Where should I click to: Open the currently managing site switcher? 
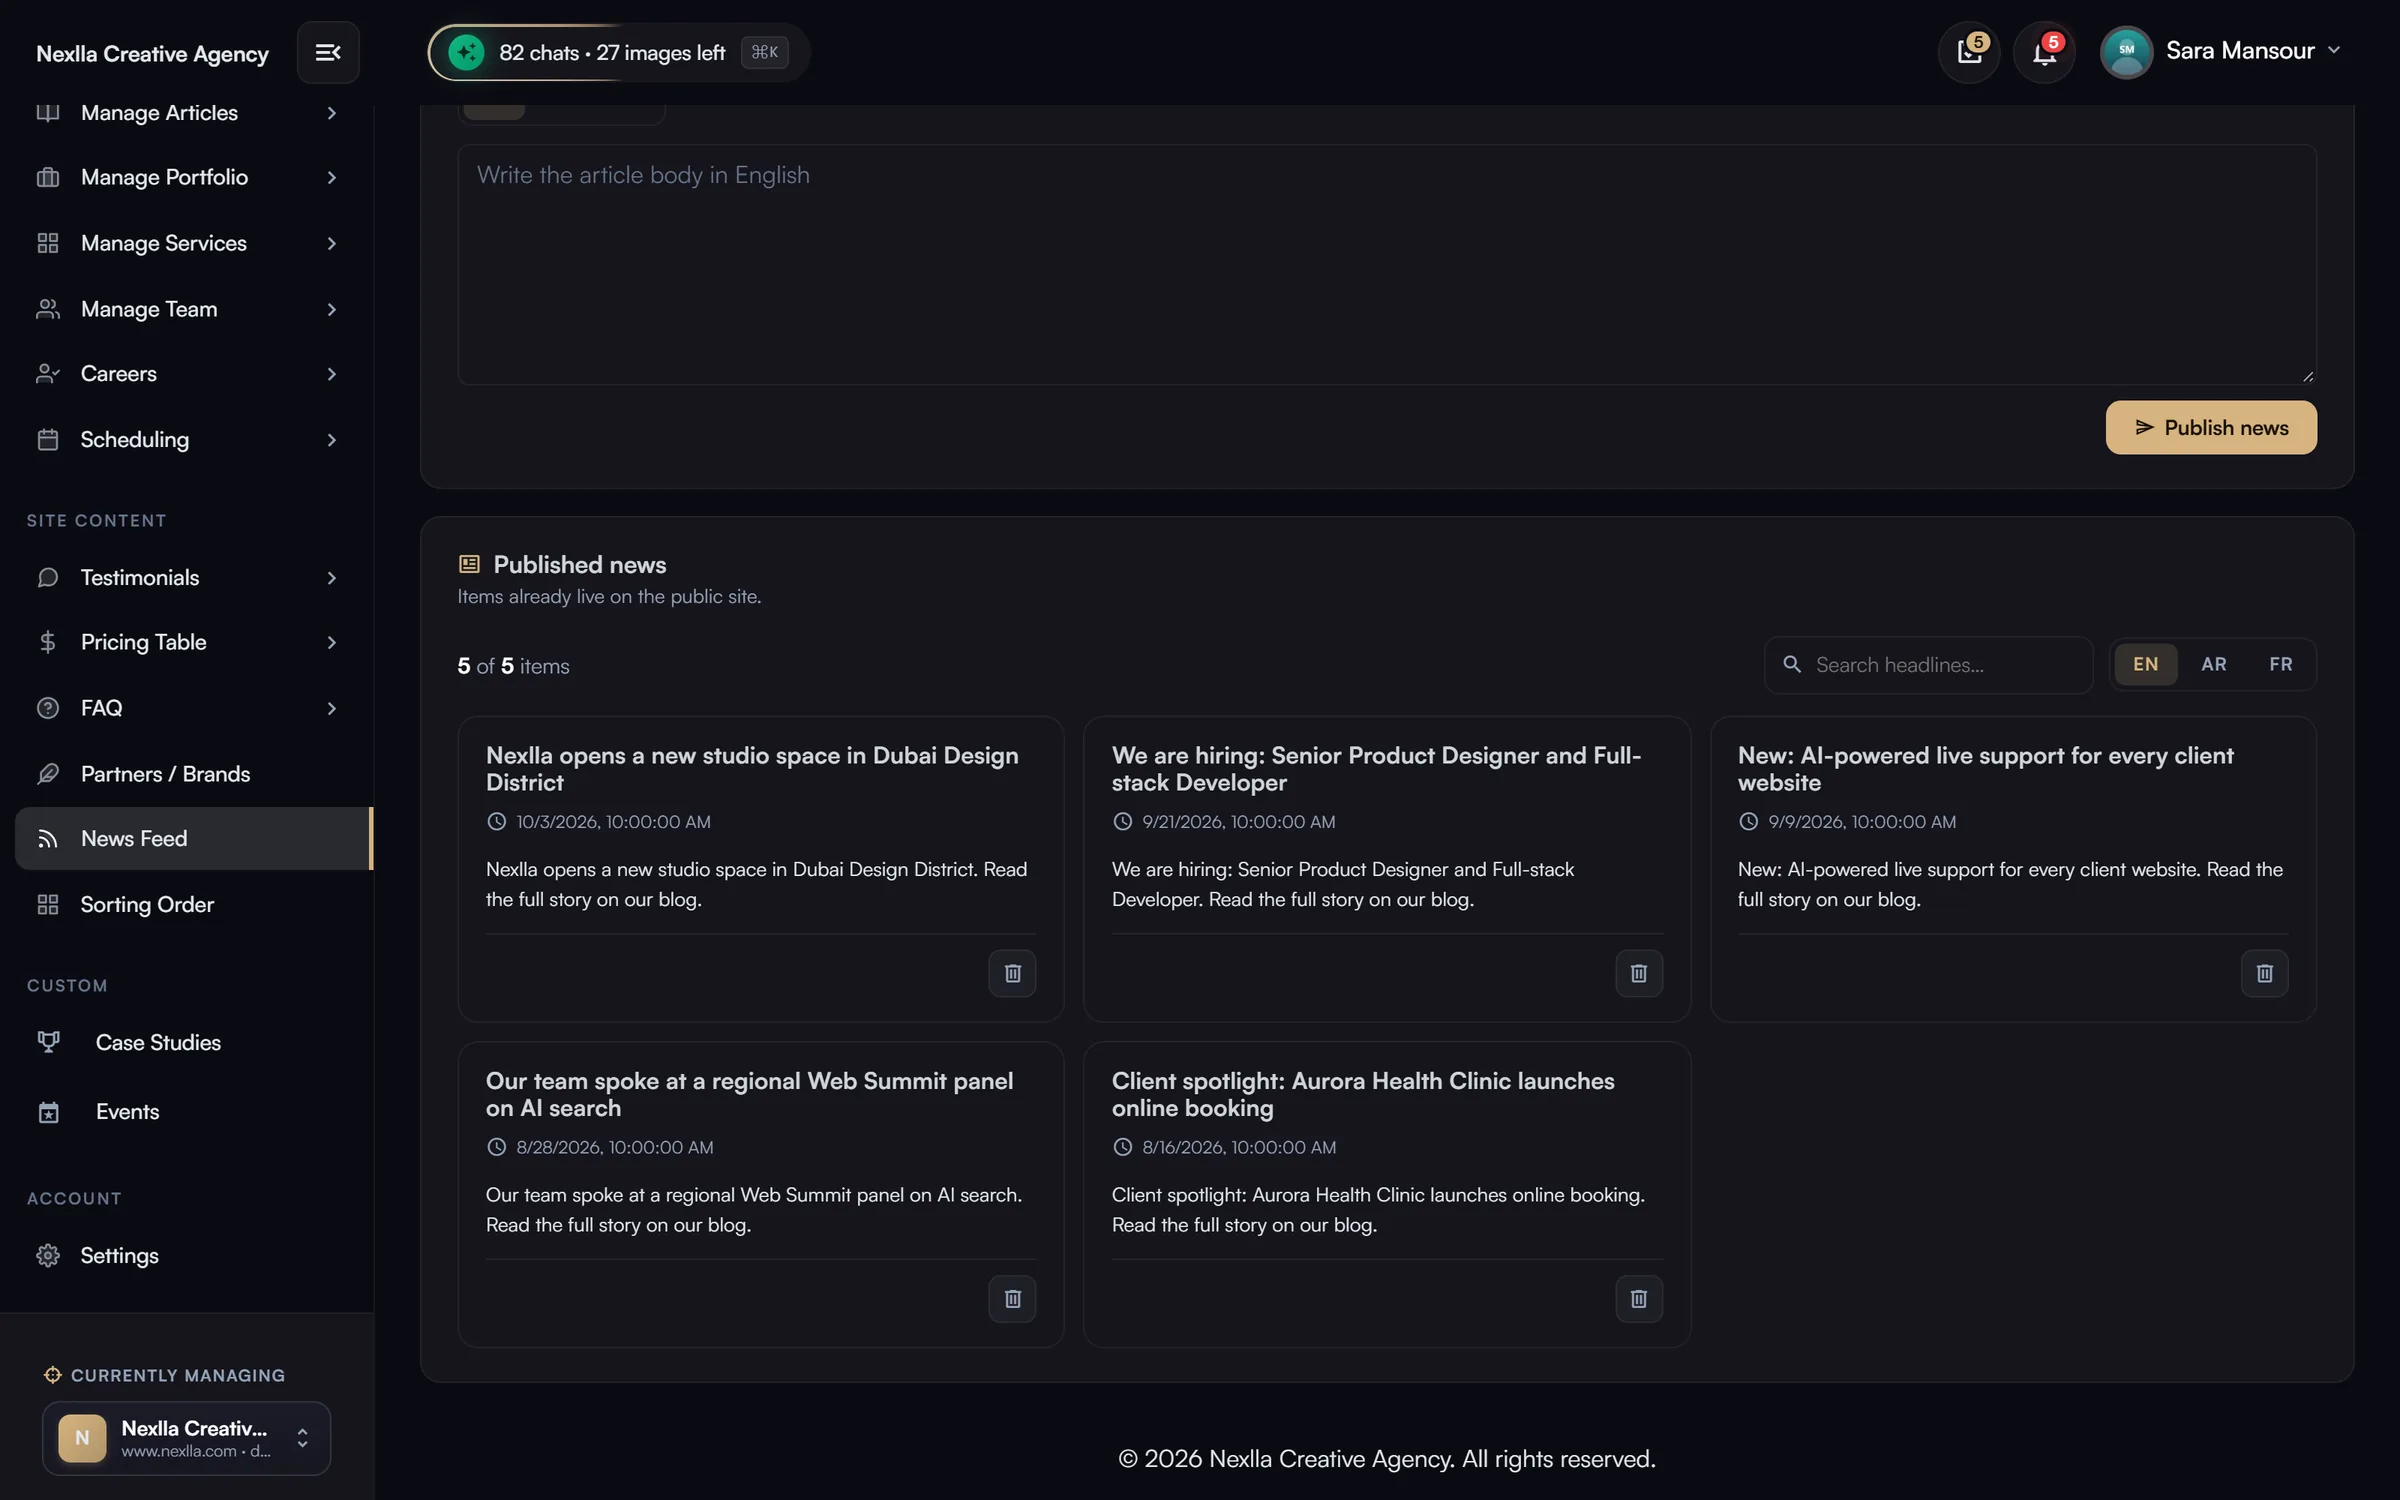(186, 1438)
